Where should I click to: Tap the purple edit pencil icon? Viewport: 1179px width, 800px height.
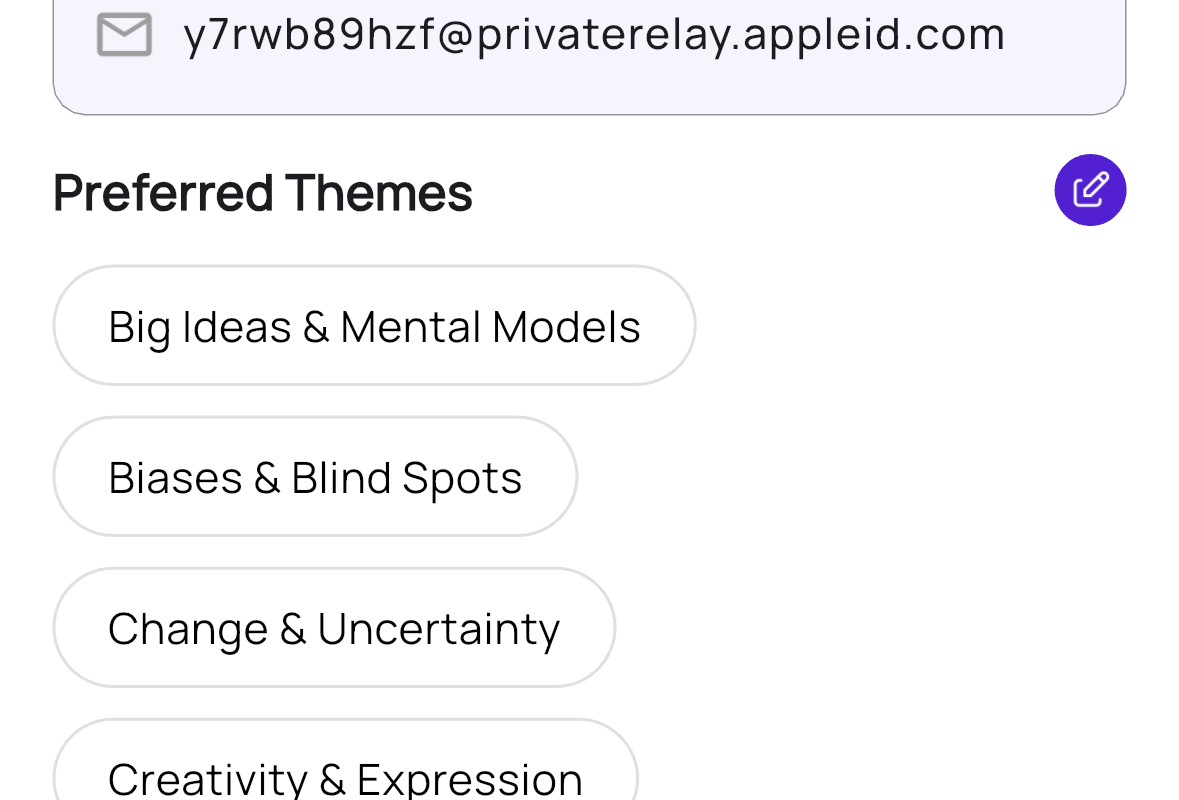[x=1090, y=190]
